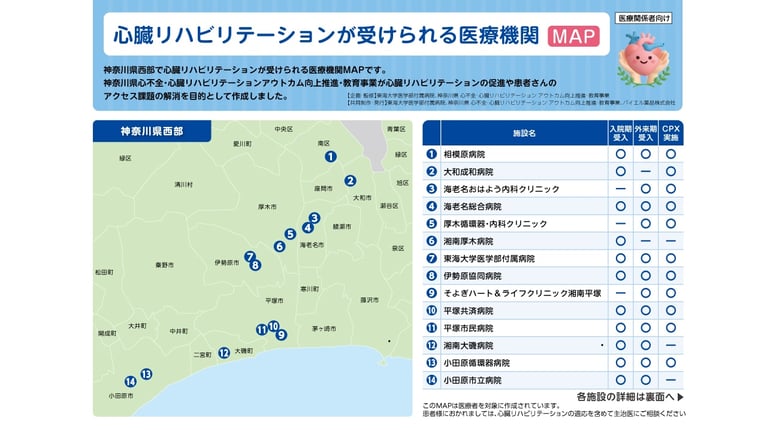The width and height of the screenshot is (767, 431).
Task: Click 外来期受入 circle for 平塚市民病院
Action: [646, 328]
